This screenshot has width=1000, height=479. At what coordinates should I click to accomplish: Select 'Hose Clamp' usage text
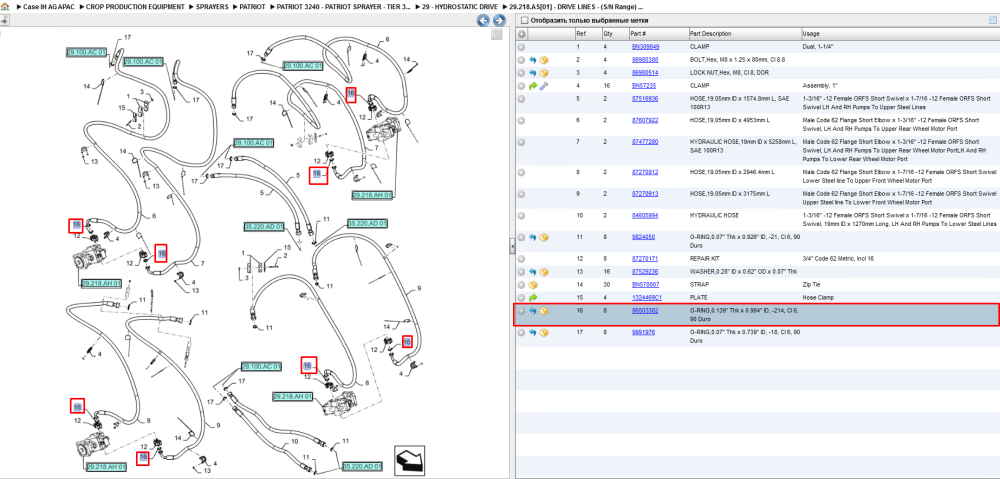point(819,297)
